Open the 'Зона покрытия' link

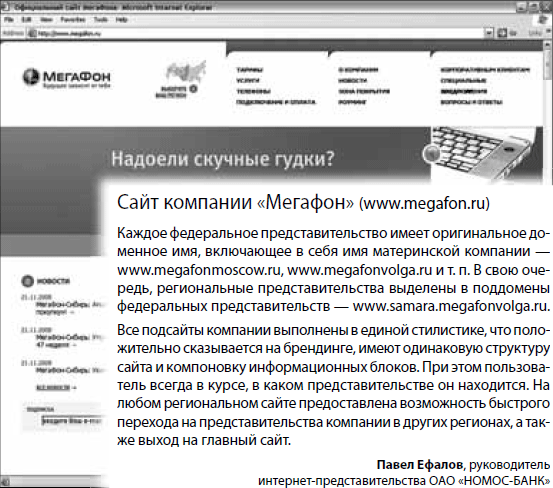point(364,91)
